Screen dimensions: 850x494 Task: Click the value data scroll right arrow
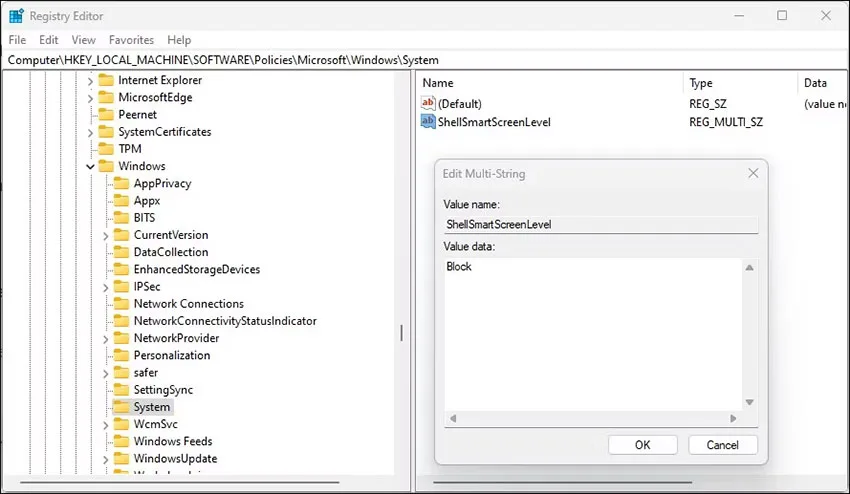(733, 419)
